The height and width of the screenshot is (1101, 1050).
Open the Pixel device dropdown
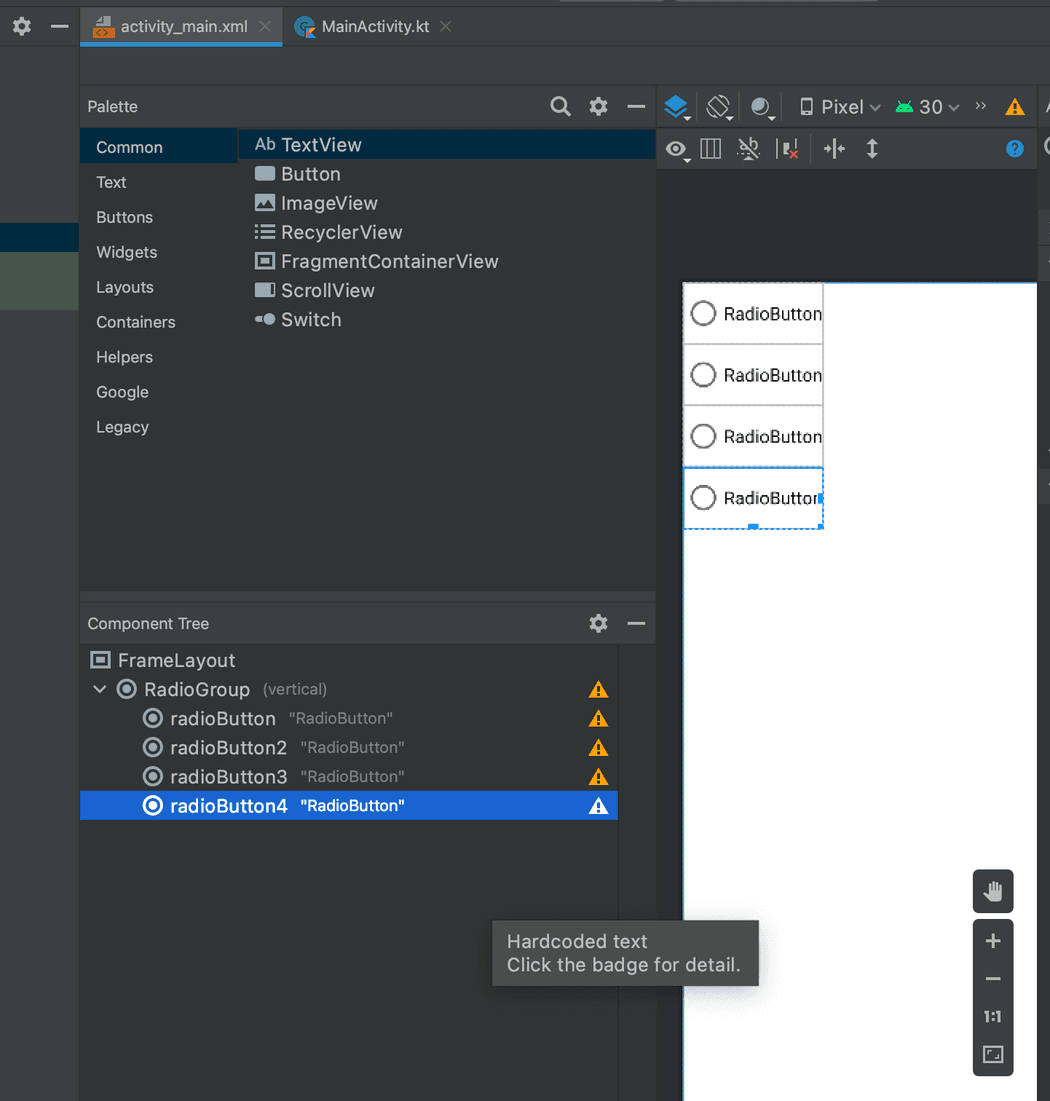[841, 107]
